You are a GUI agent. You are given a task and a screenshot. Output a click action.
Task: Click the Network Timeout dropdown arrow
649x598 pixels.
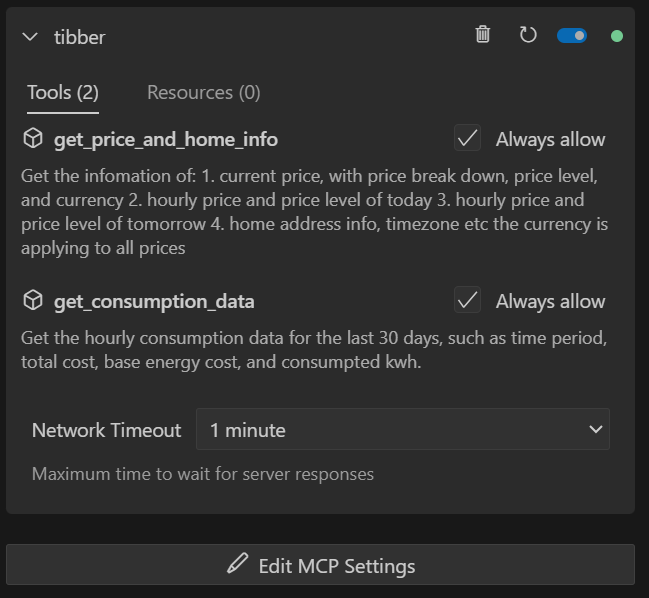coord(596,430)
